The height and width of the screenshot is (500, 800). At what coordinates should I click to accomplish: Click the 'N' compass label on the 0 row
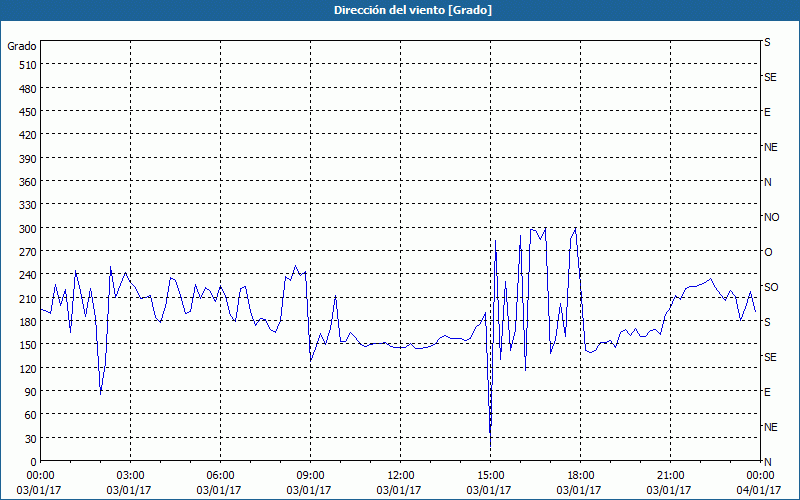(768, 462)
